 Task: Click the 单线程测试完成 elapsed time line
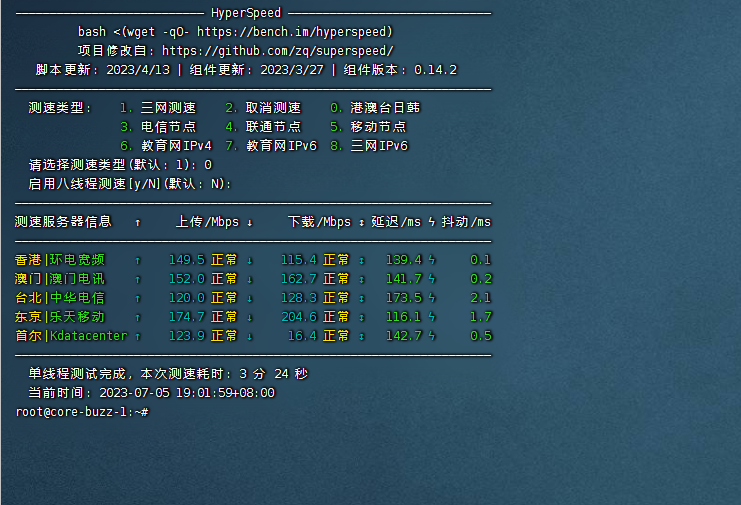pyautogui.click(x=168, y=374)
